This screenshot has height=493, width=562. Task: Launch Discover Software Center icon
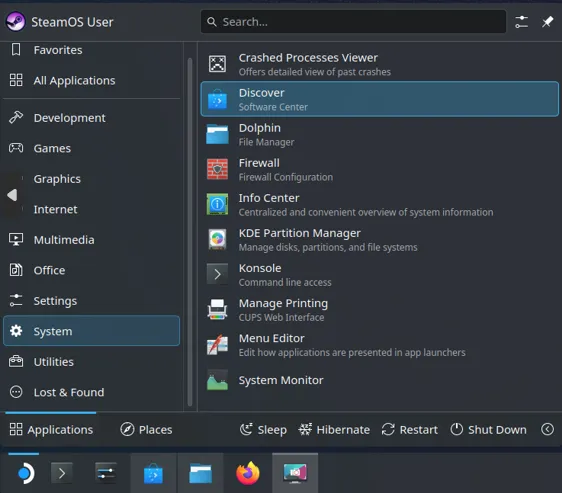(x=217, y=99)
